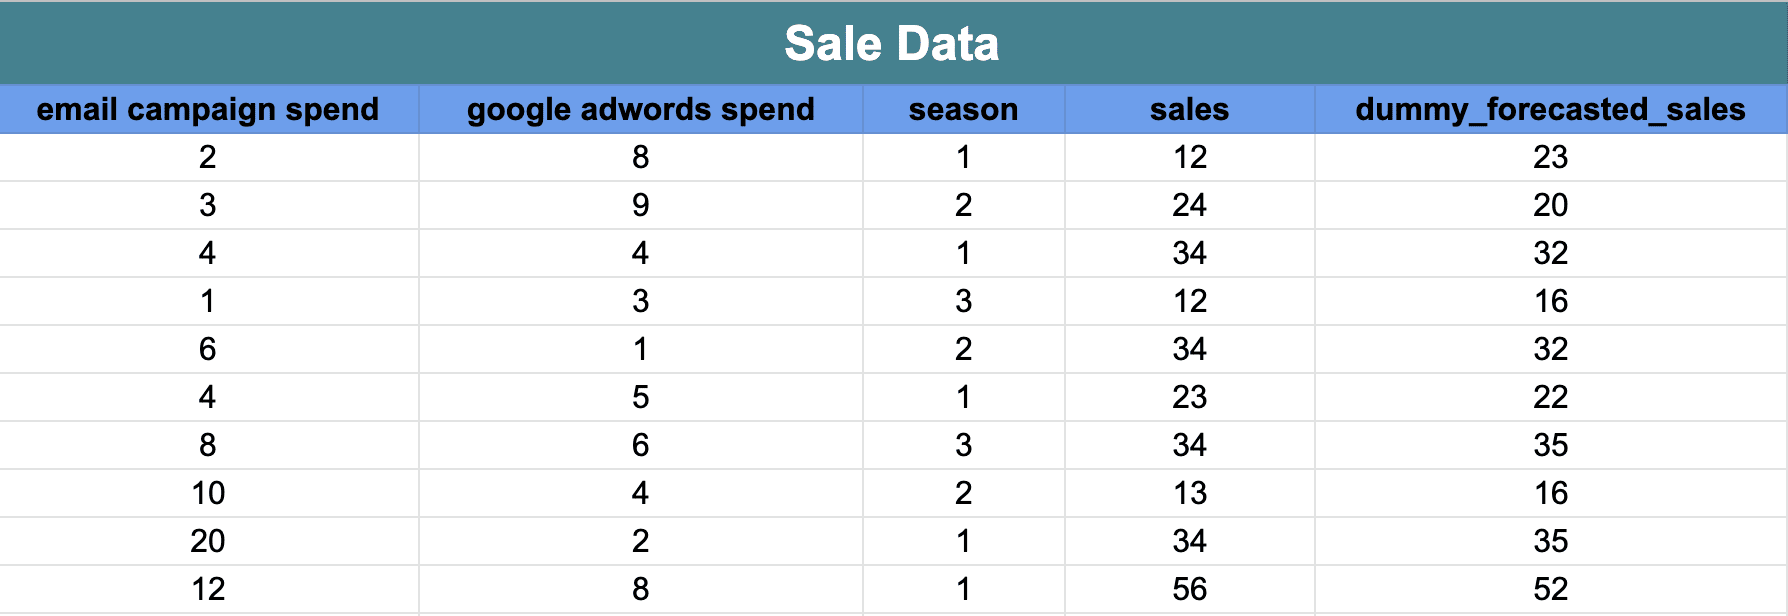Click the "season" column header
The width and height of the screenshot is (1788, 616).
click(x=963, y=109)
